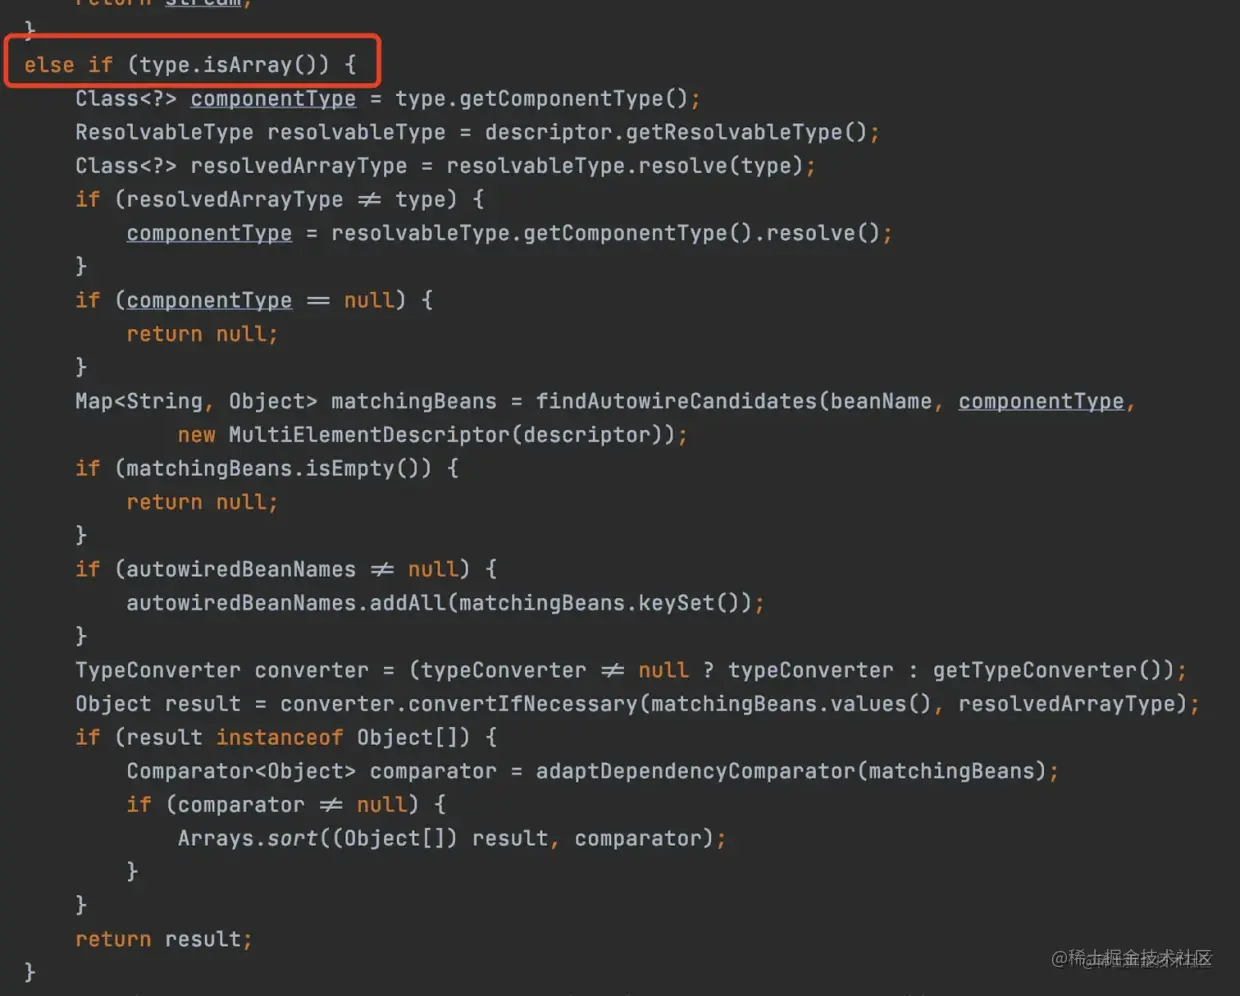Image resolution: width=1240 pixels, height=996 pixels.
Task: Click matchingBeans.isEmpty() condition
Action: [x=279, y=469]
